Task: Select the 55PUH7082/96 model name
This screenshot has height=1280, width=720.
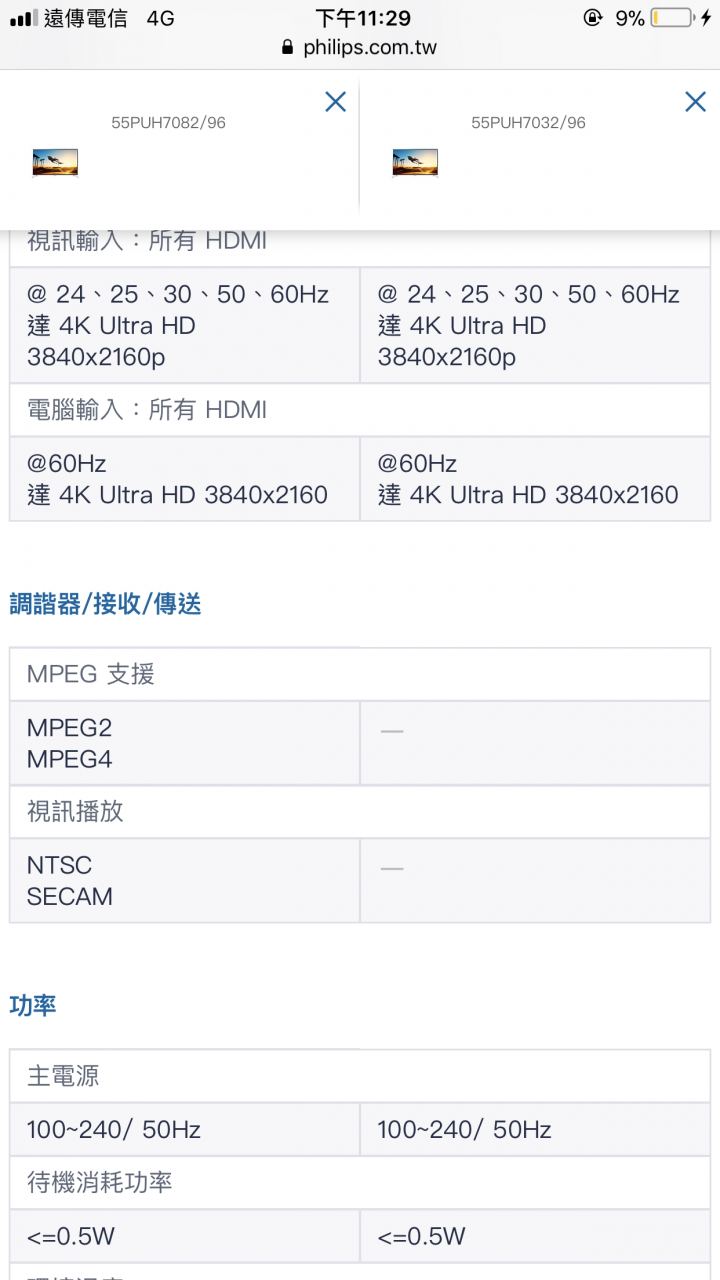Action: pos(168,122)
